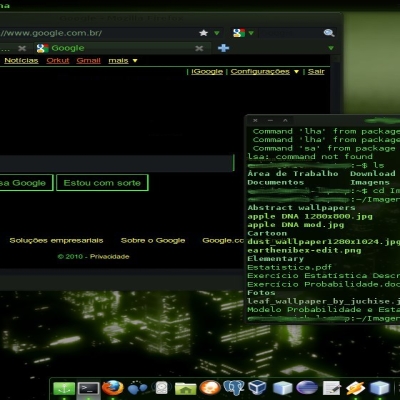
Task: Launch the PostgreSQL elephant dock icon
Action: click(234, 388)
